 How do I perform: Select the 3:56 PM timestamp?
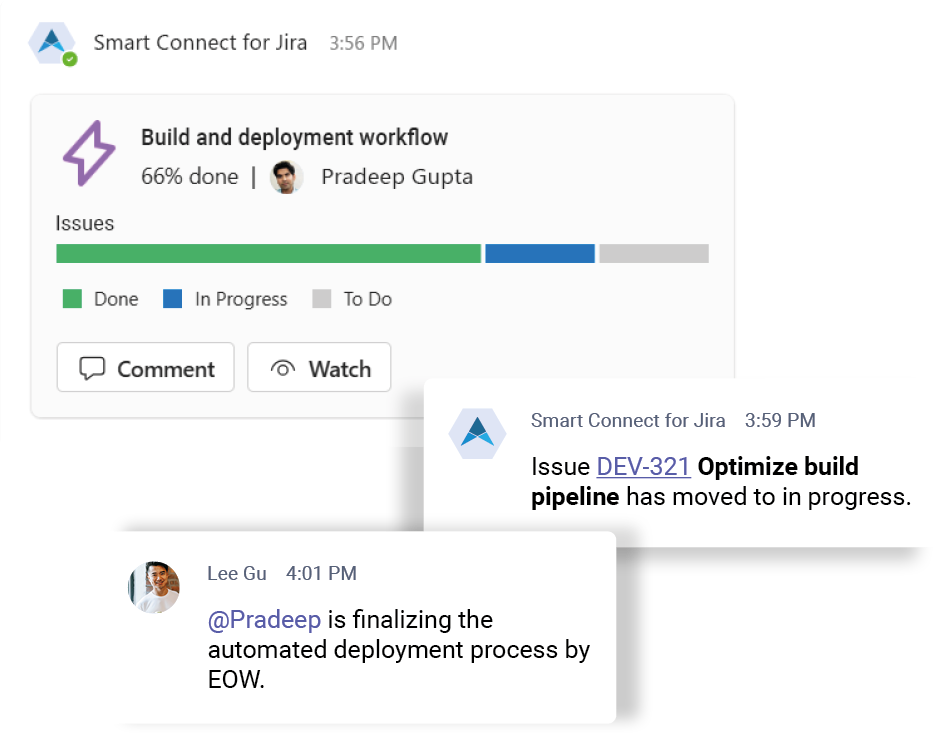(362, 43)
